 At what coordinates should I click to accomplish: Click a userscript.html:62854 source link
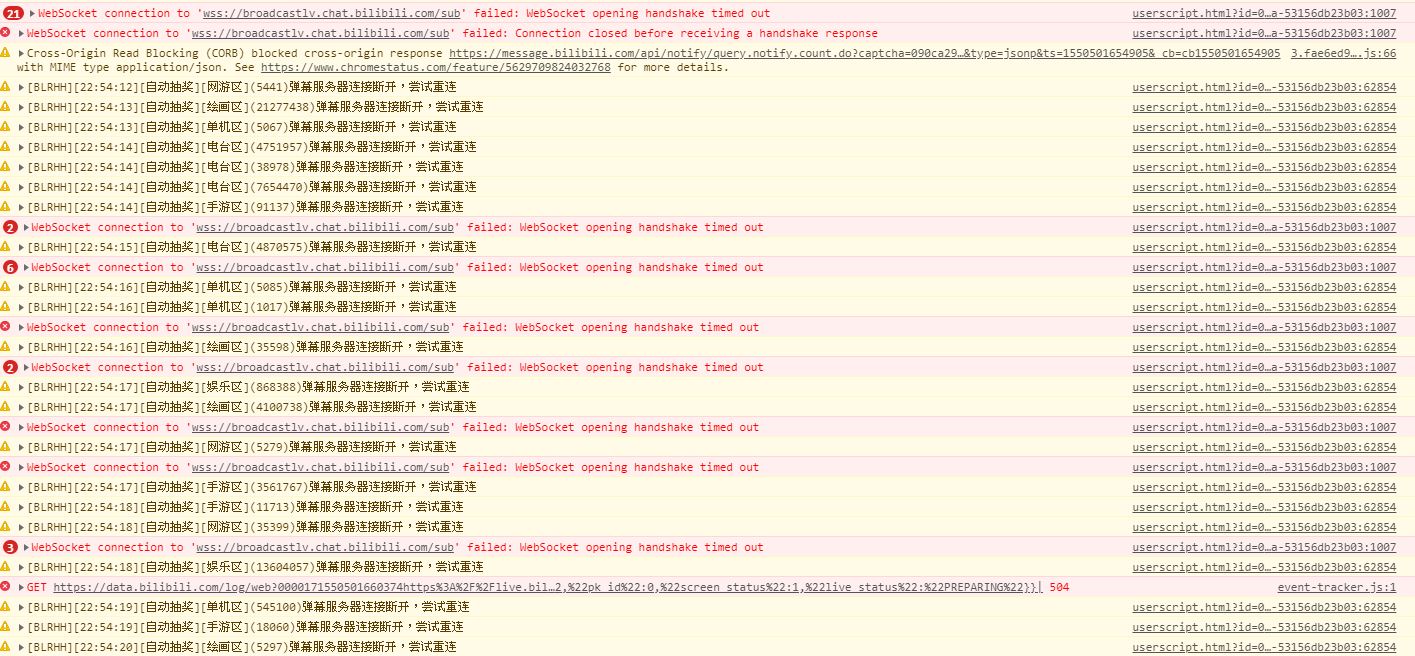[x=1265, y=87]
